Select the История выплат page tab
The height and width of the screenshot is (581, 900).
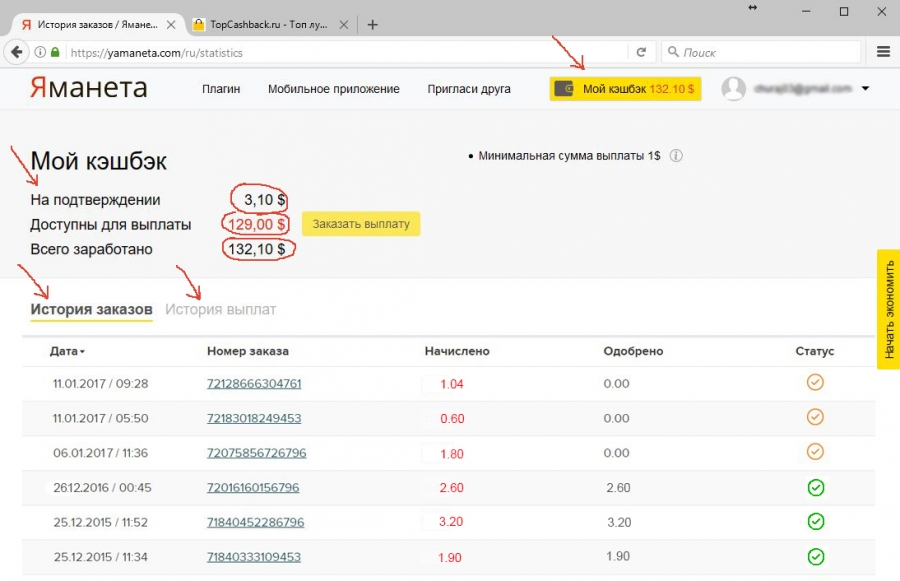(x=220, y=309)
